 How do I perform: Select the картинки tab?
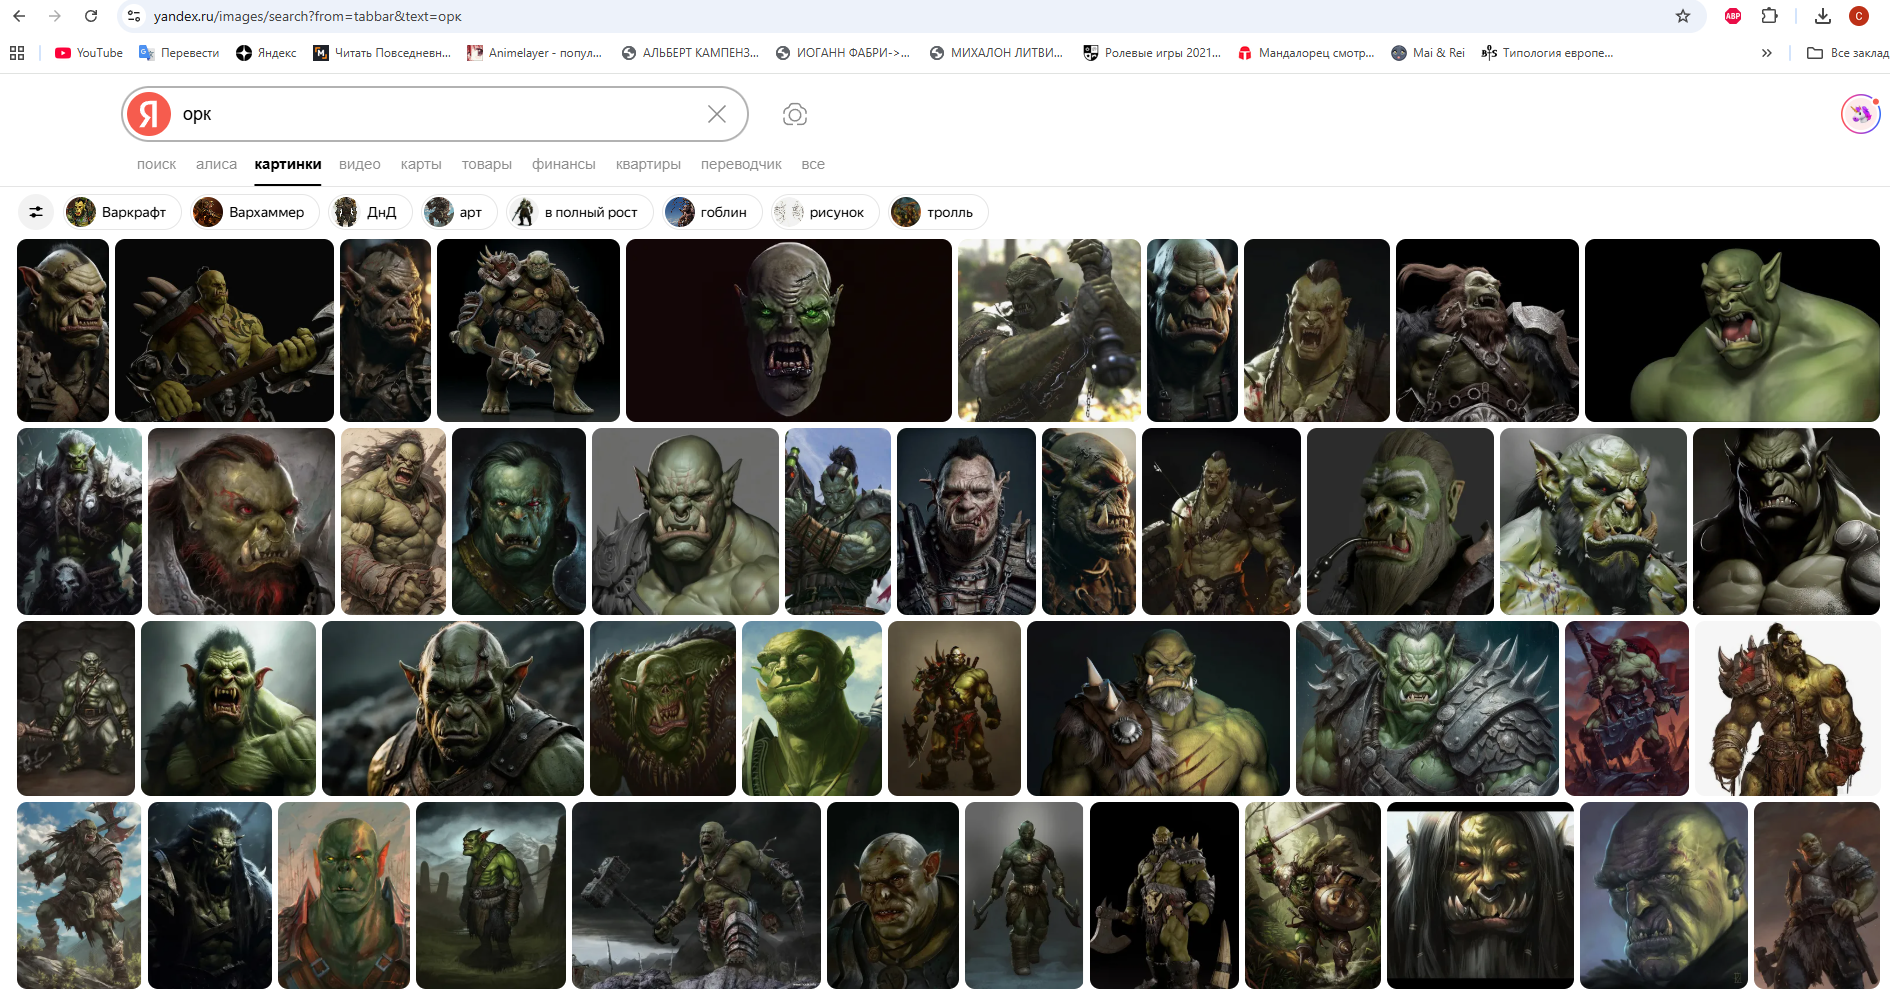click(288, 164)
